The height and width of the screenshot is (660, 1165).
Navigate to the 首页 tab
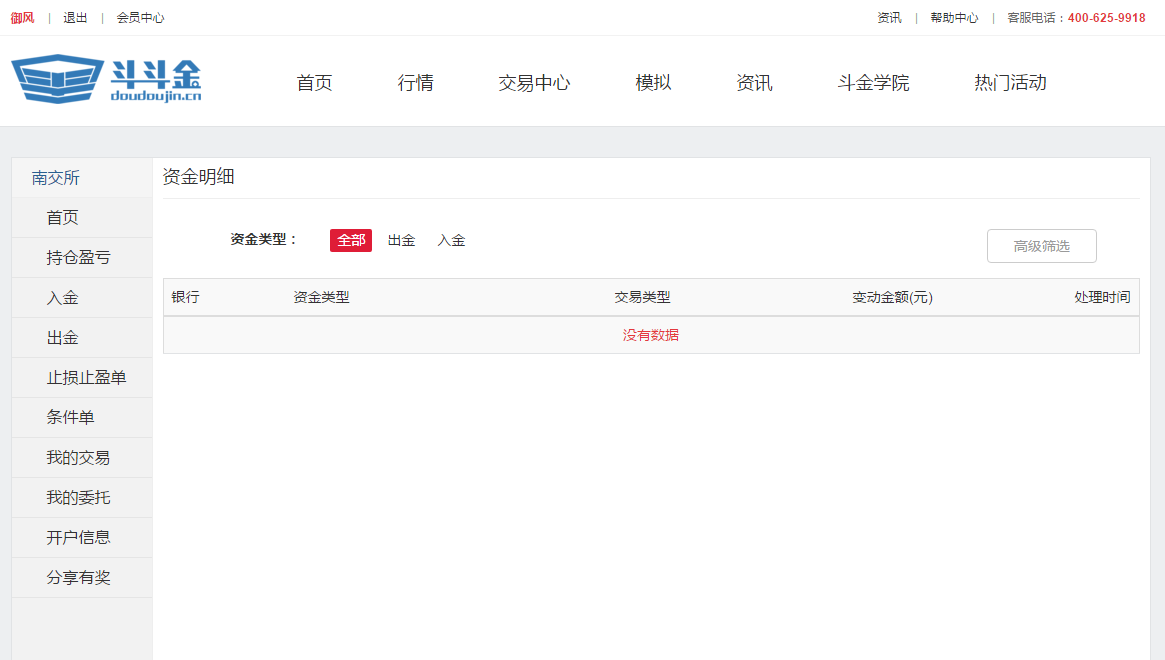tap(314, 83)
